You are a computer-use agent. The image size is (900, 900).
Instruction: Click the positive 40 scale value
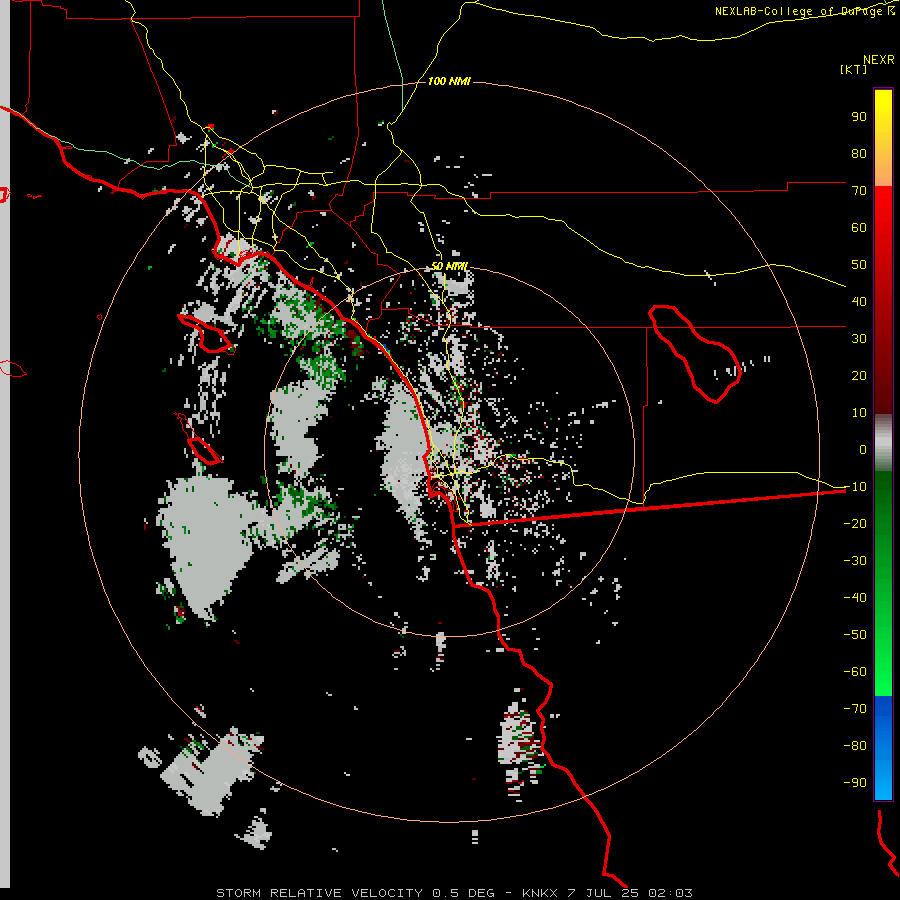[859, 301]
